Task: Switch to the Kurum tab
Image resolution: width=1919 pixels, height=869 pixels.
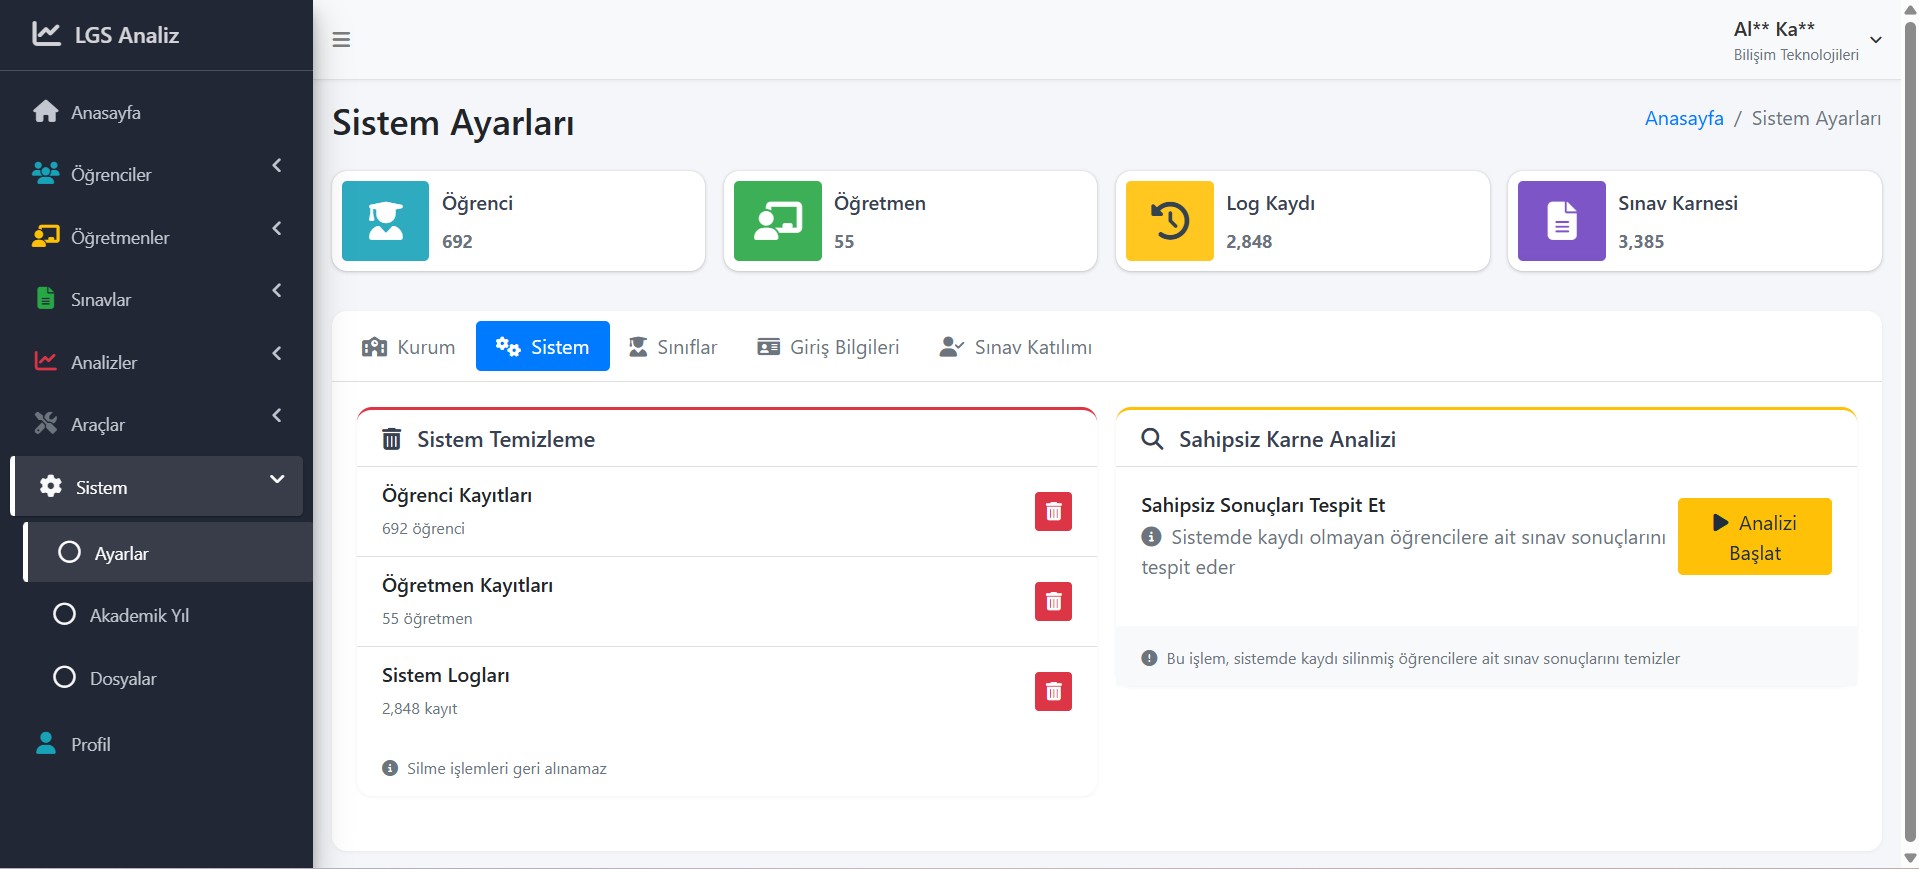Action: pos(408,347)
